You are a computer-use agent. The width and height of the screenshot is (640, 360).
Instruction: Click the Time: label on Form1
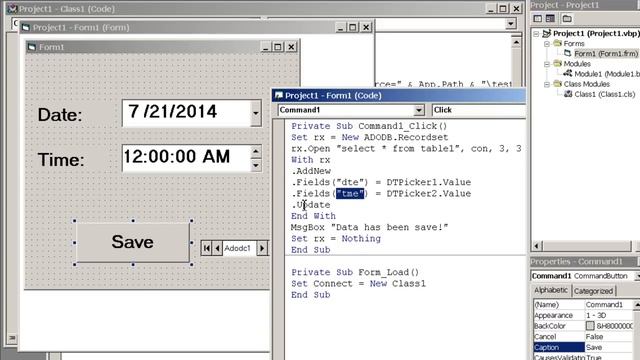61,160
